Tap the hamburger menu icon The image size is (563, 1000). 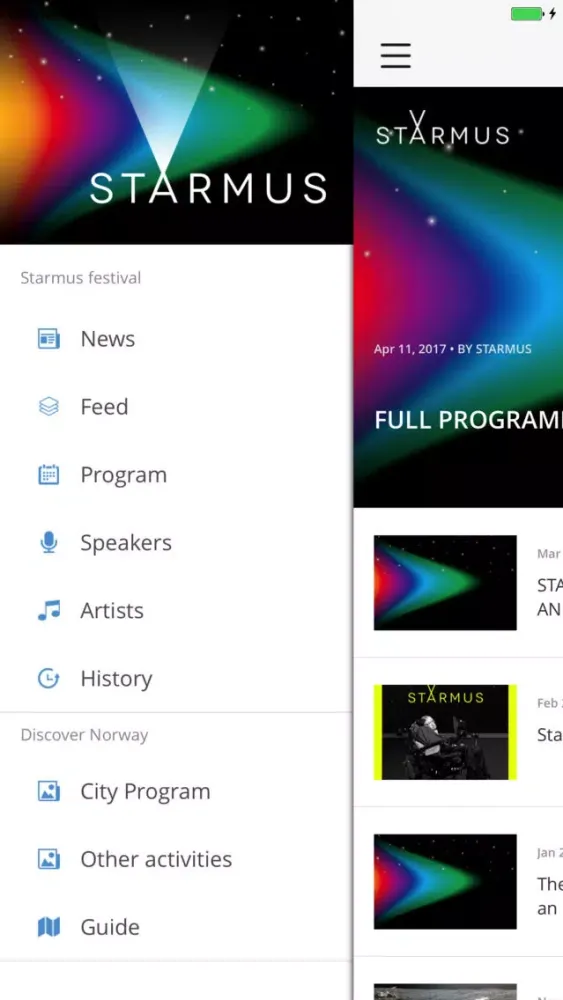coord(395,55)
